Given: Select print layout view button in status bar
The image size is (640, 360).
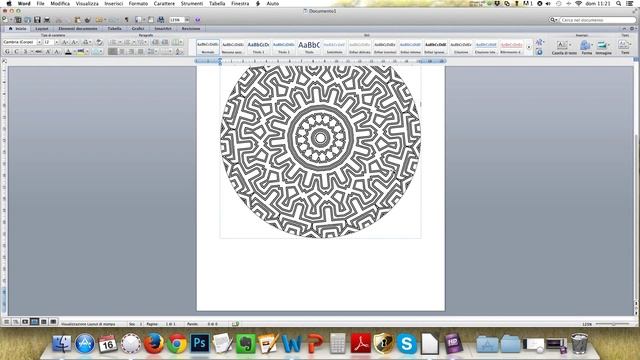Looking at the screenshot, I should coord(34,322).
